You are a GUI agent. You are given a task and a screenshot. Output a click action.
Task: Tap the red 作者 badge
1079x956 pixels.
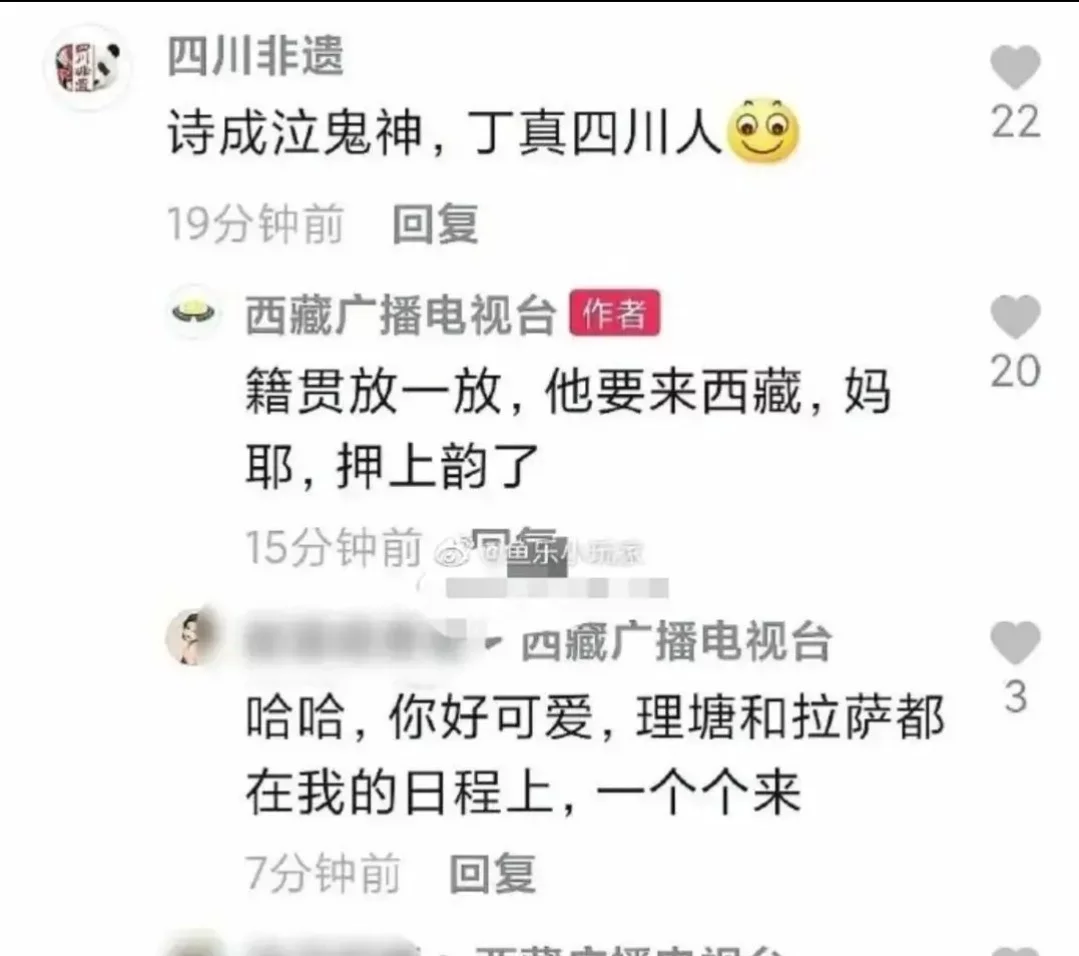[x=615, y=313]
